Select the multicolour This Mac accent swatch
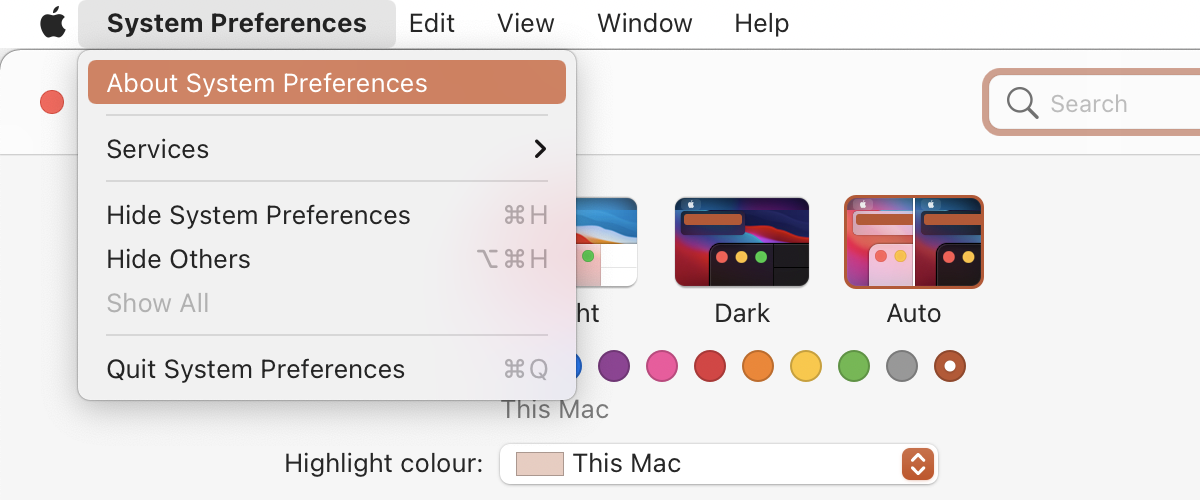Image resolution: width=1200 pixels, height=500 pixels. tap(950, 366)
